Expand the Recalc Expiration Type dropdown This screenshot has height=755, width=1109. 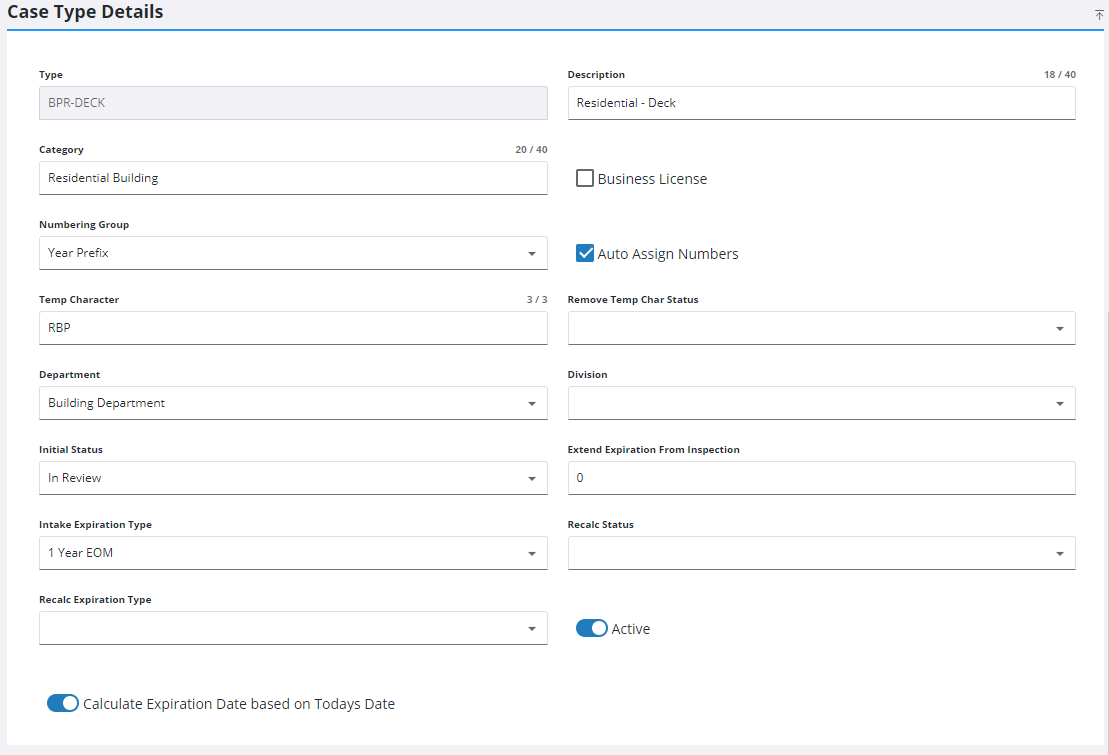(x=293, y=628)
